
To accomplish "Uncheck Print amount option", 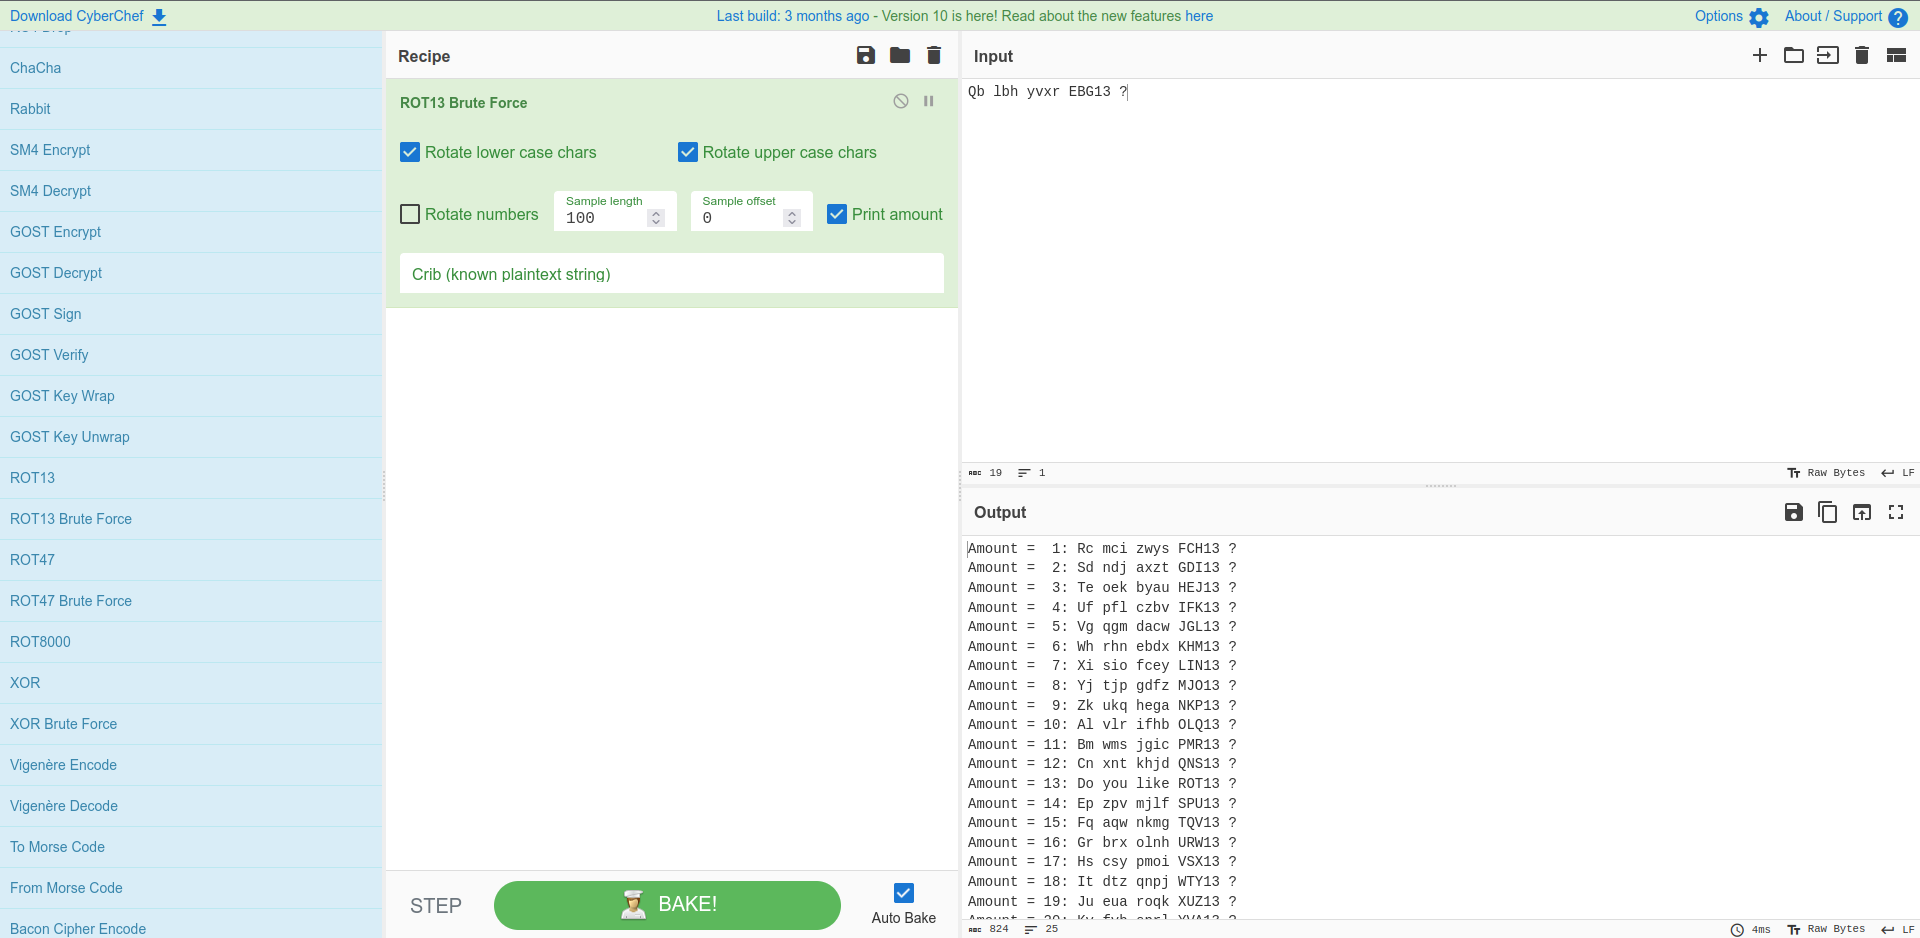I will click(837, 214).
